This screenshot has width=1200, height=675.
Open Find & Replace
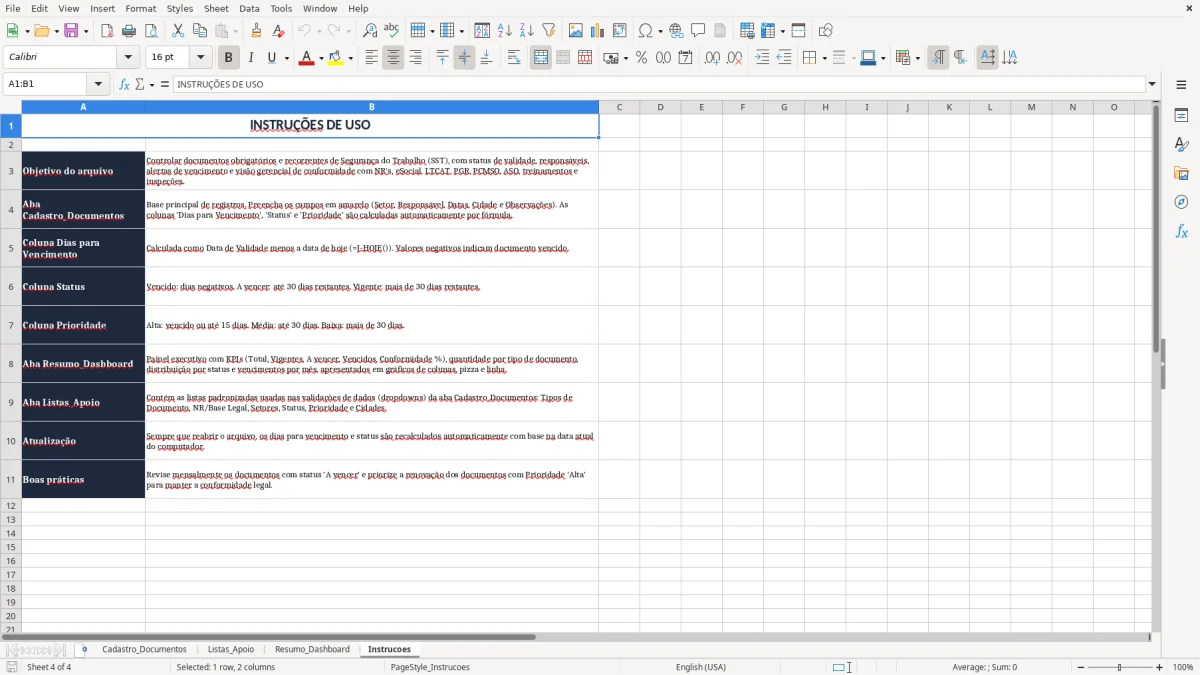click(x=370, y=31)
